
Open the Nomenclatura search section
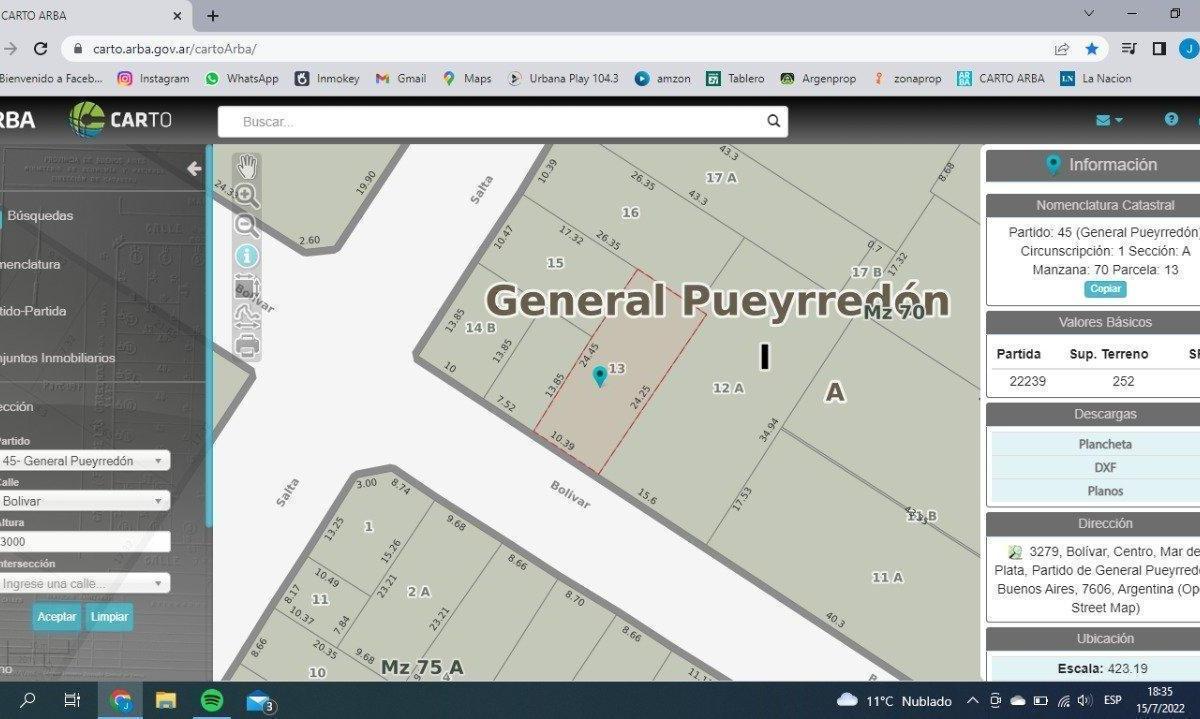pyautogui.click(x=30, y=264)
